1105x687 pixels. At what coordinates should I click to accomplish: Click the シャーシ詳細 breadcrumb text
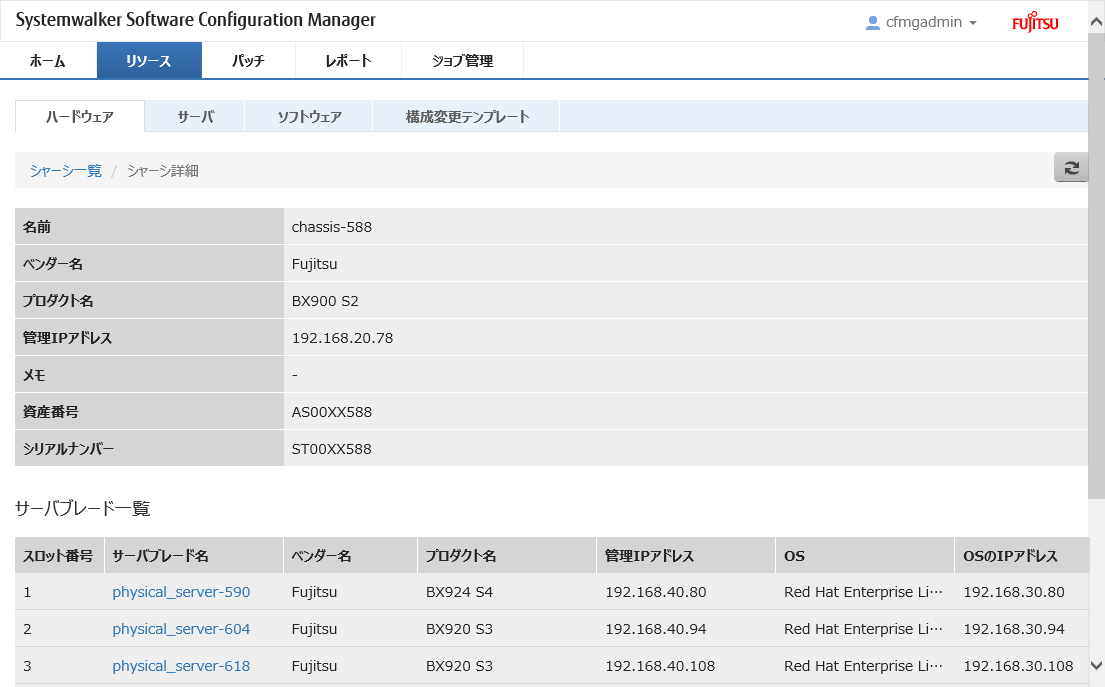click(163, 171)
